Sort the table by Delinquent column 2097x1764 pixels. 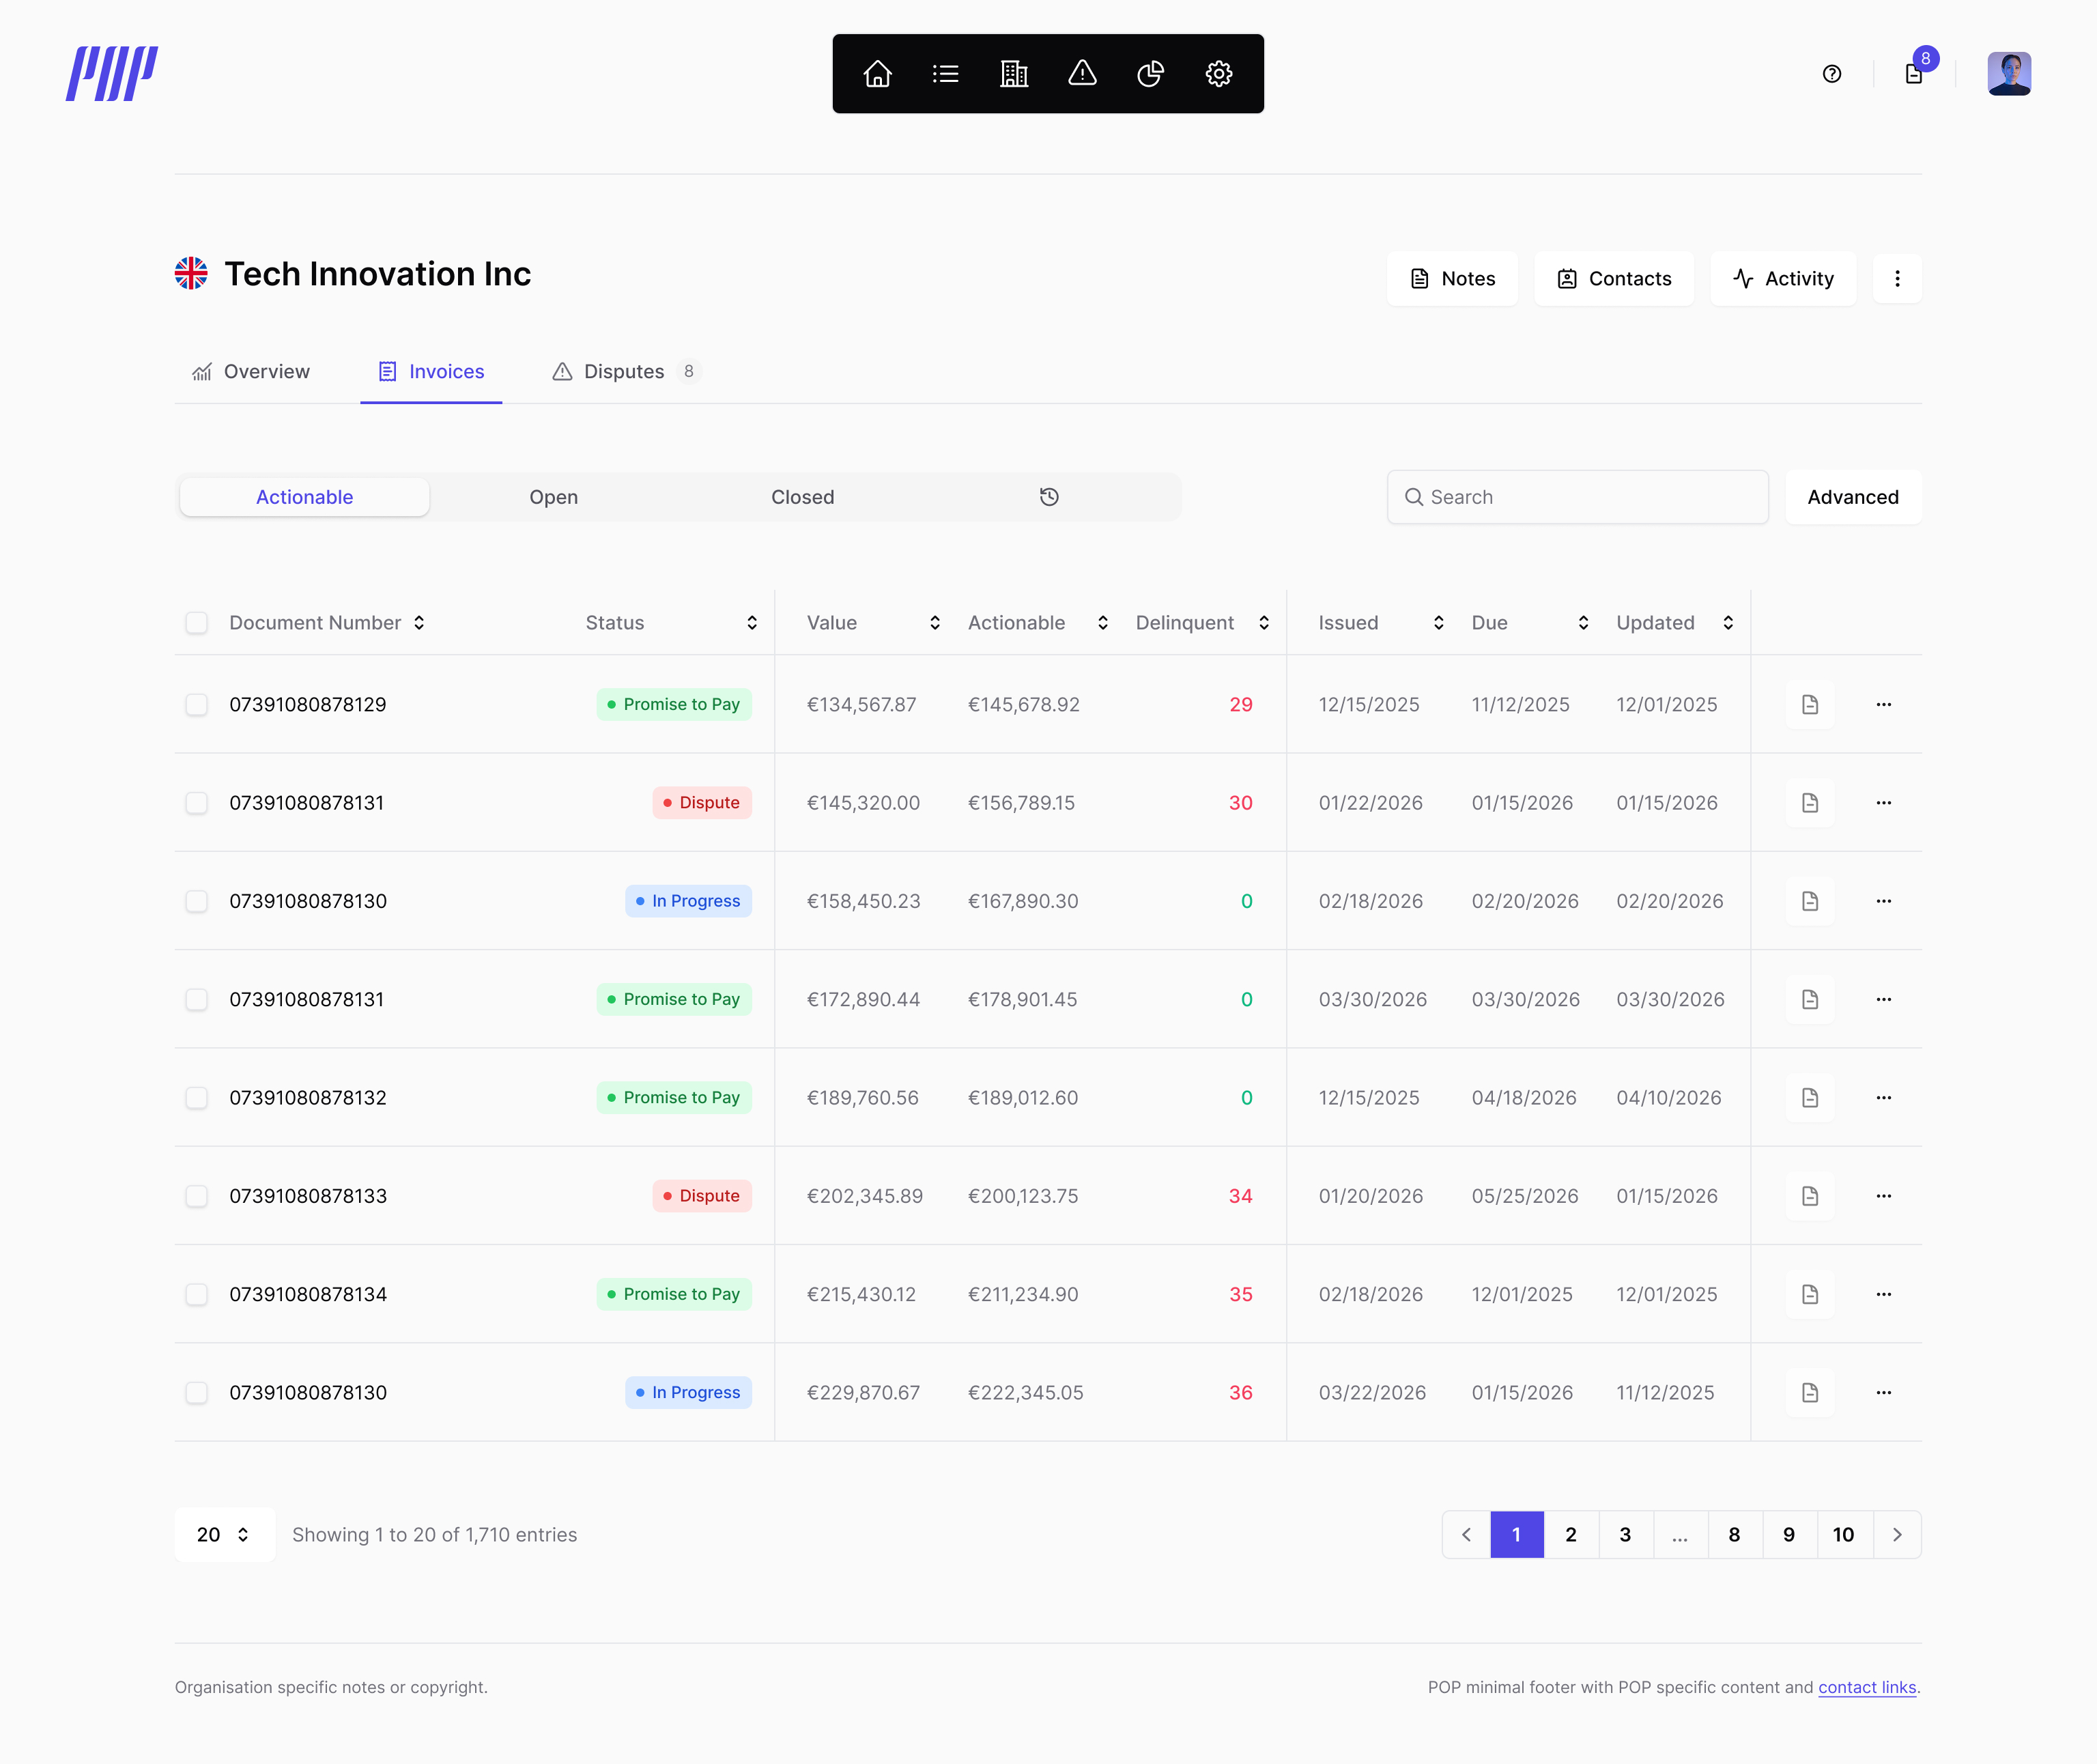point(1264,623)
